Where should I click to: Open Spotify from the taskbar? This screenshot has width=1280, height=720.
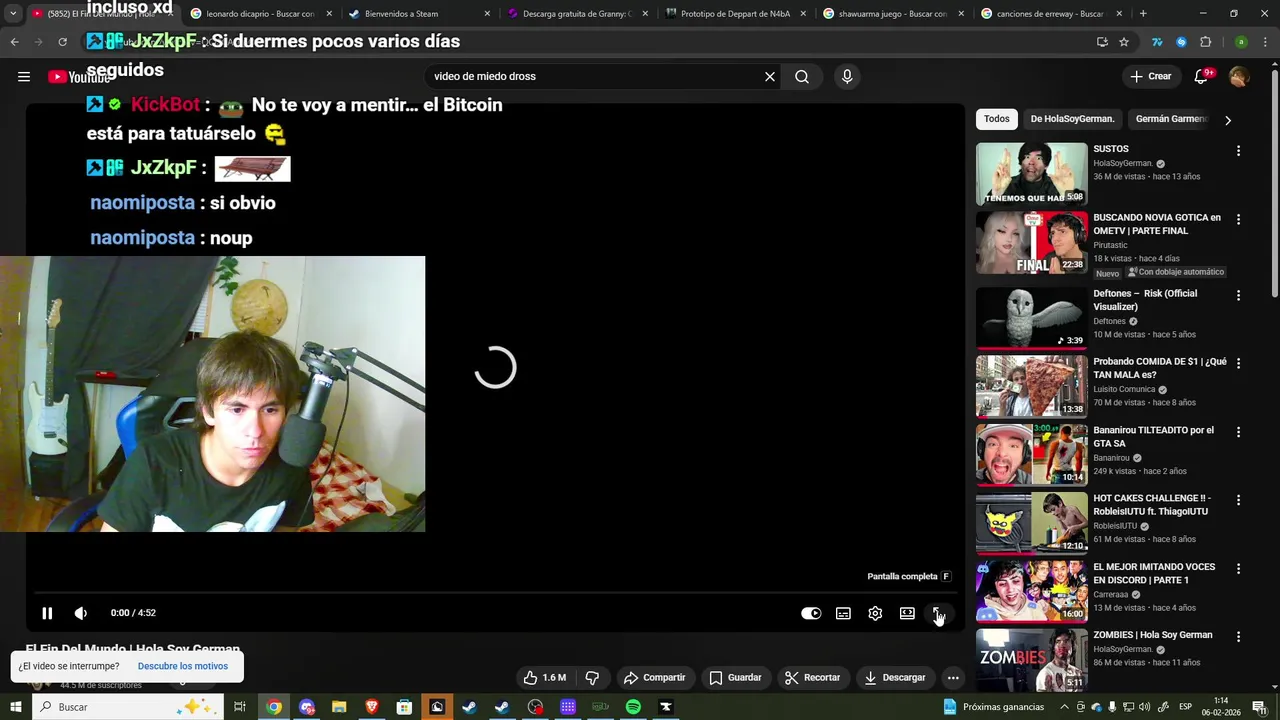pyautogui.click(x=633, y=707)
